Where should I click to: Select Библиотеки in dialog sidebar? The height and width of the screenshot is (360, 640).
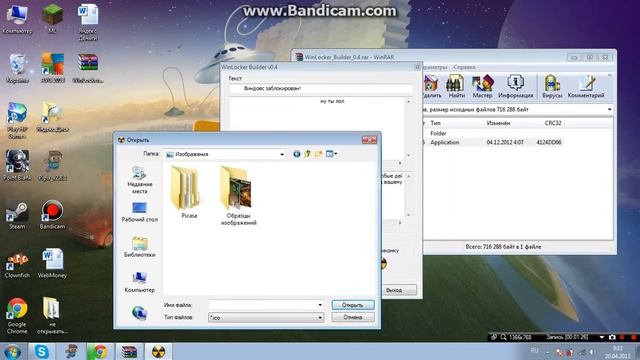pyautogui.click(x=139, y=247)
